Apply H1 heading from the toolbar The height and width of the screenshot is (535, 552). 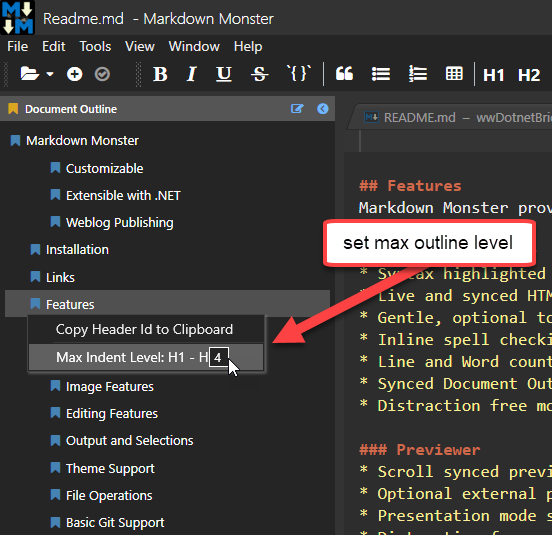(494, 75)
